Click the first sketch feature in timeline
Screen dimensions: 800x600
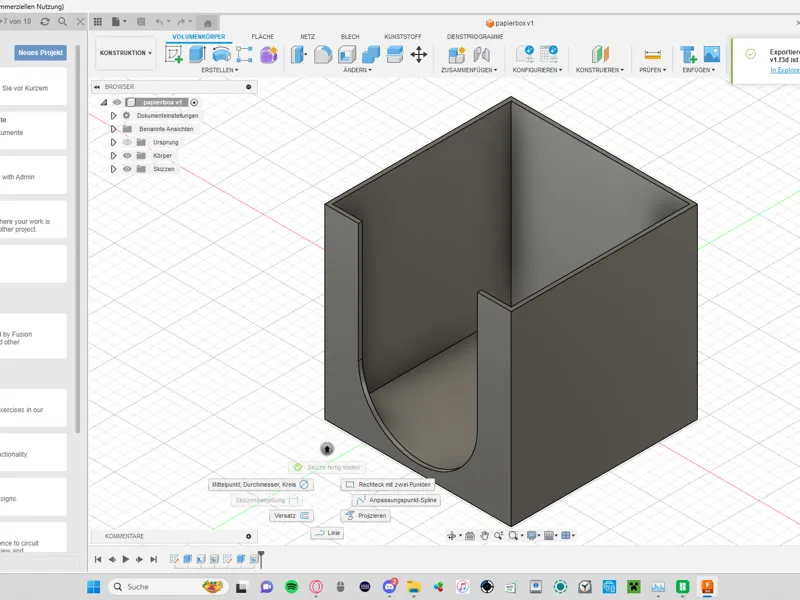coord(174,559)
